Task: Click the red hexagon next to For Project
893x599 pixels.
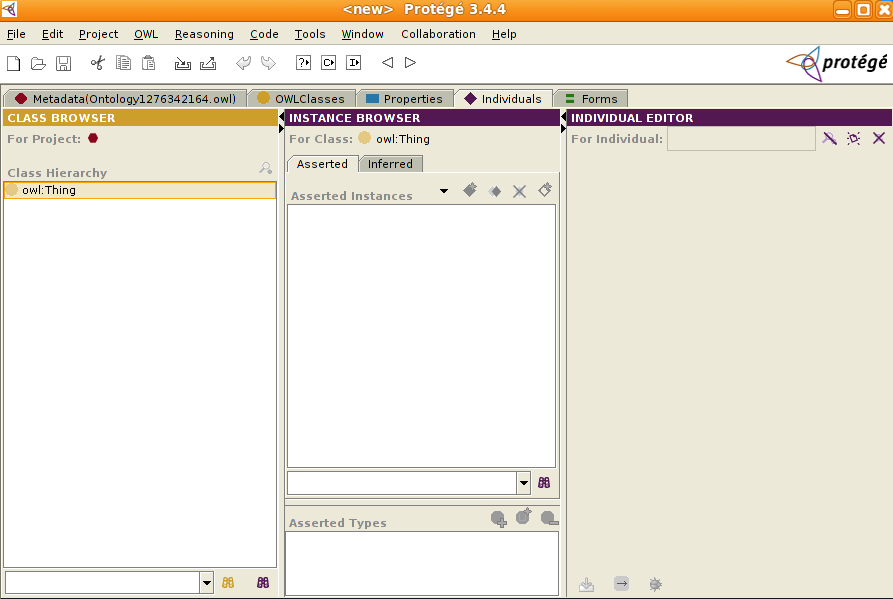Action: pyautogui.click(x=93, y=138)
